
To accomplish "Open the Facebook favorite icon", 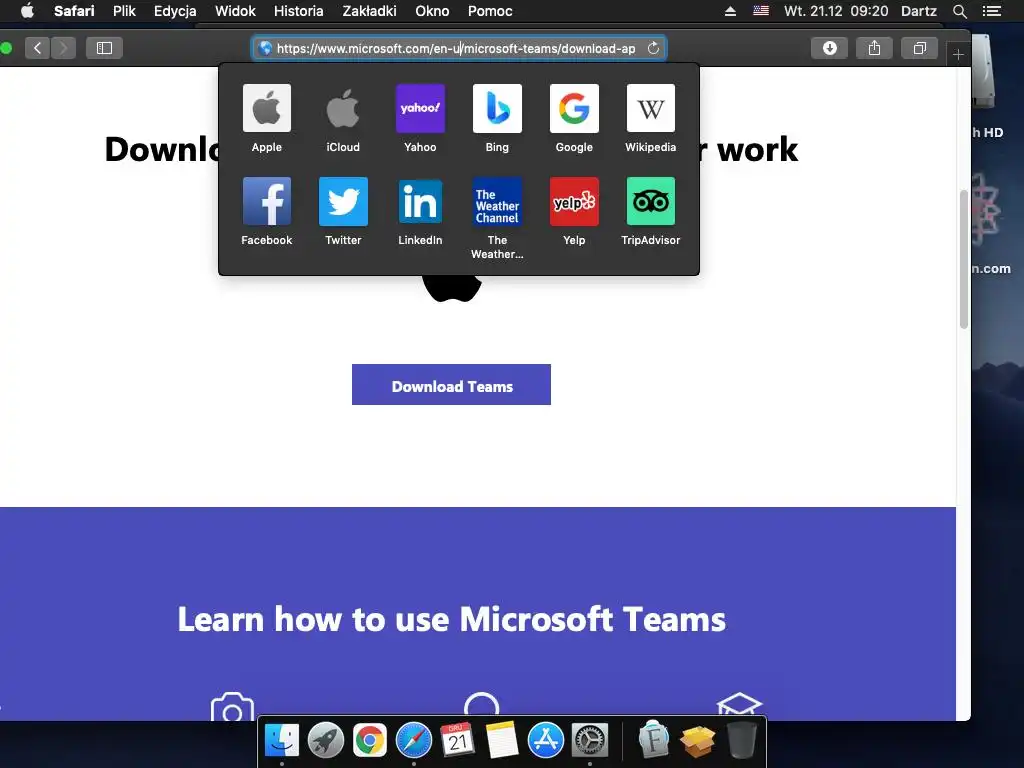I will [266, 201].
